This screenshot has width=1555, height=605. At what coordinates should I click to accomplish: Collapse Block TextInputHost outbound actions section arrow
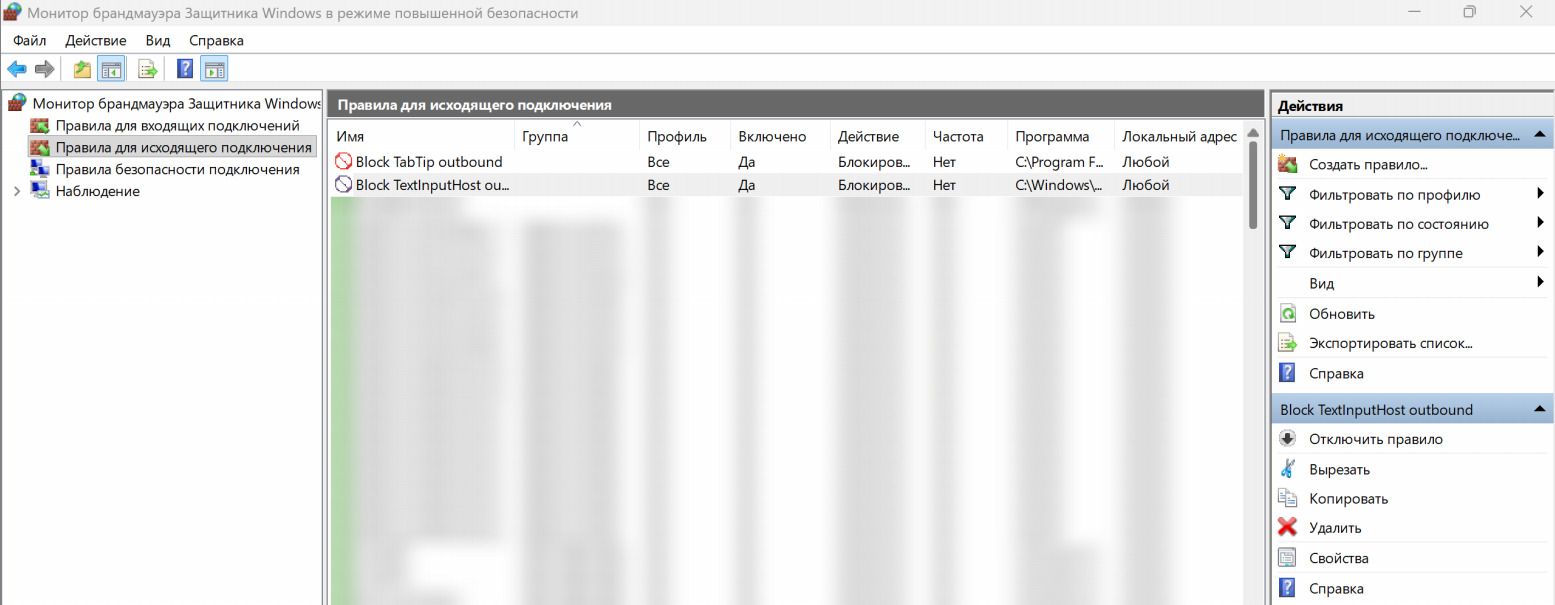tap(1540, 410)
